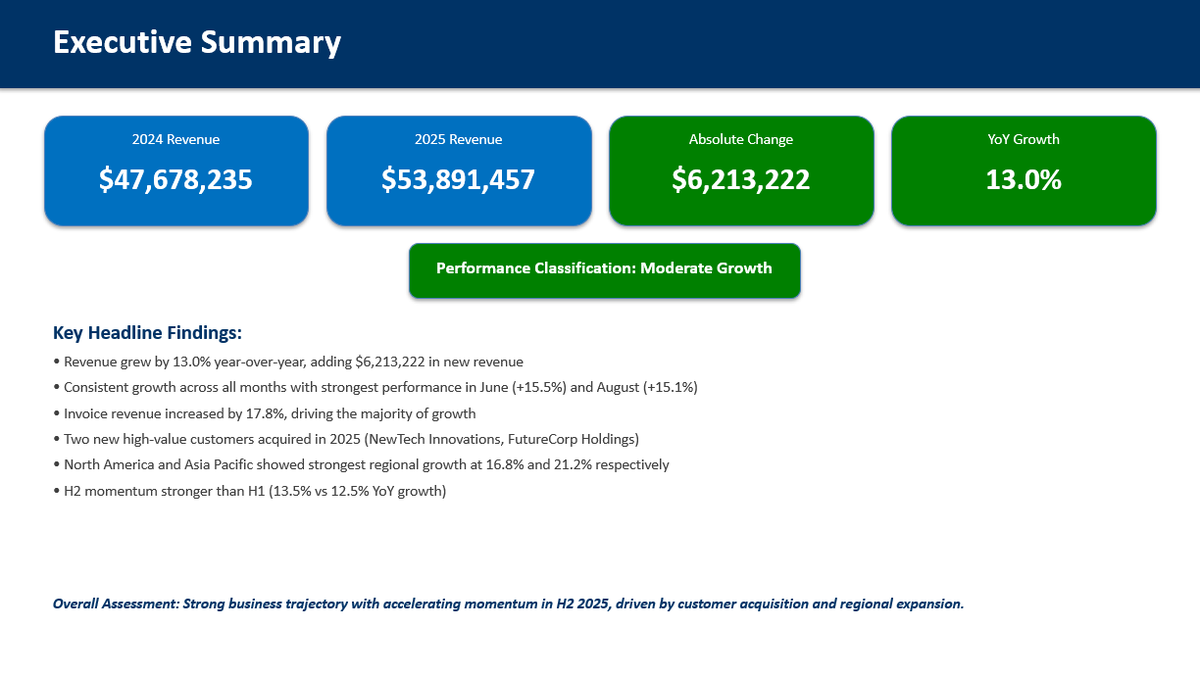Select the 2024 Revenue card

click(x=176, y=170)
